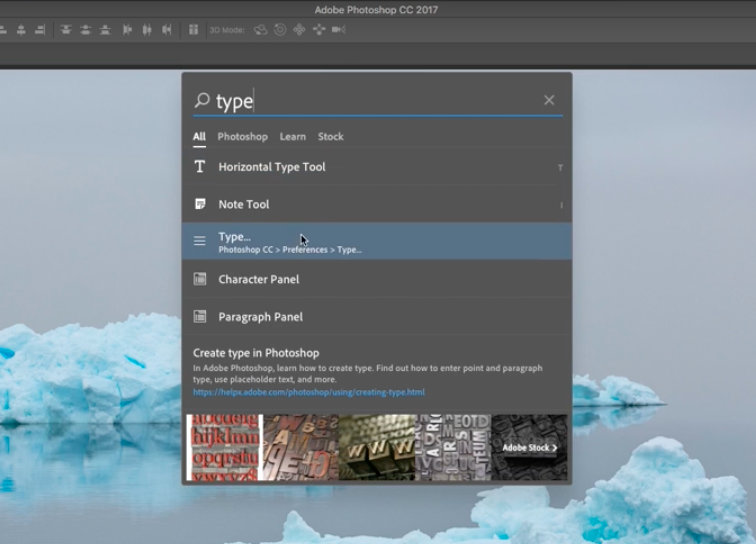Click the '3D Mode:' label in options bar
The height and width of the screenshot is (544, 756).
click(227, 30)
